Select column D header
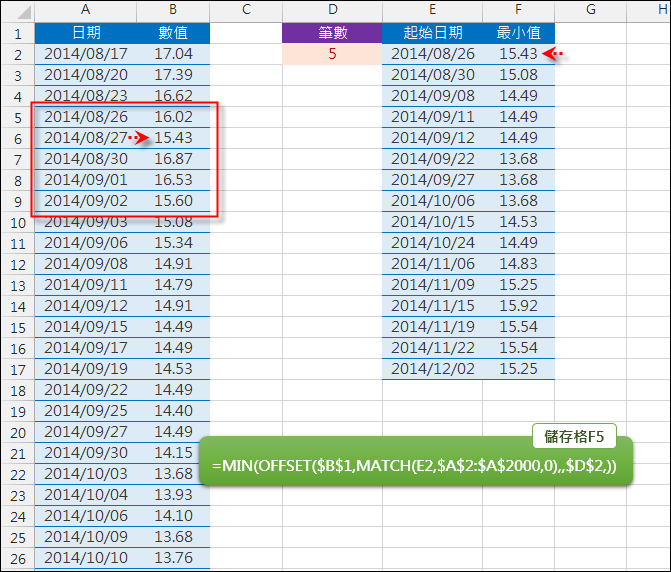Viewport: 671px width, 572px height. pos(332,11)
